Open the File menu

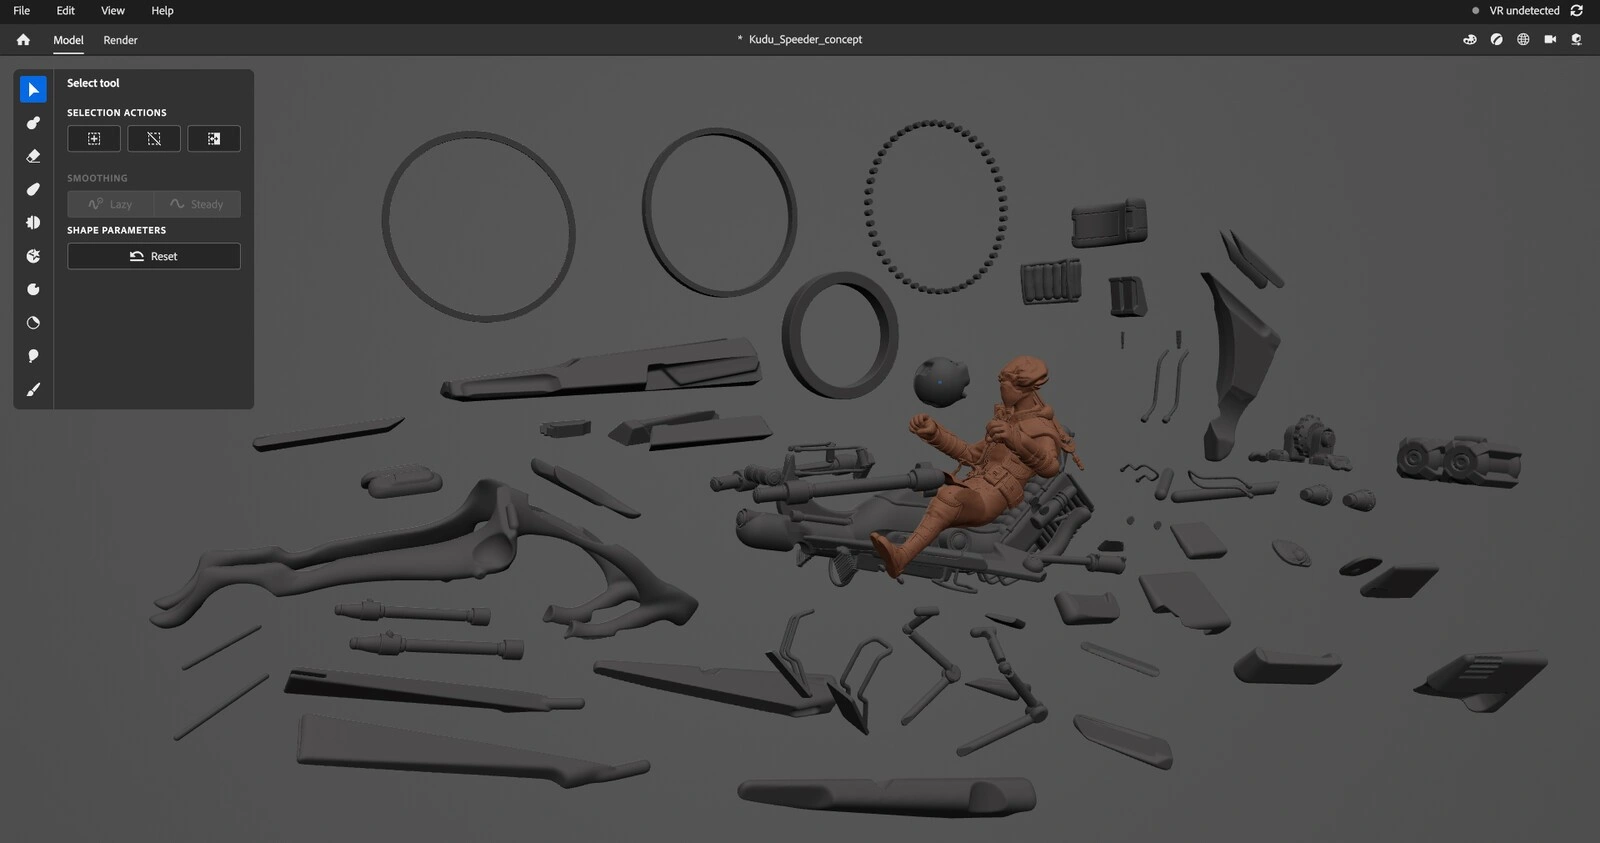point(21,11)
